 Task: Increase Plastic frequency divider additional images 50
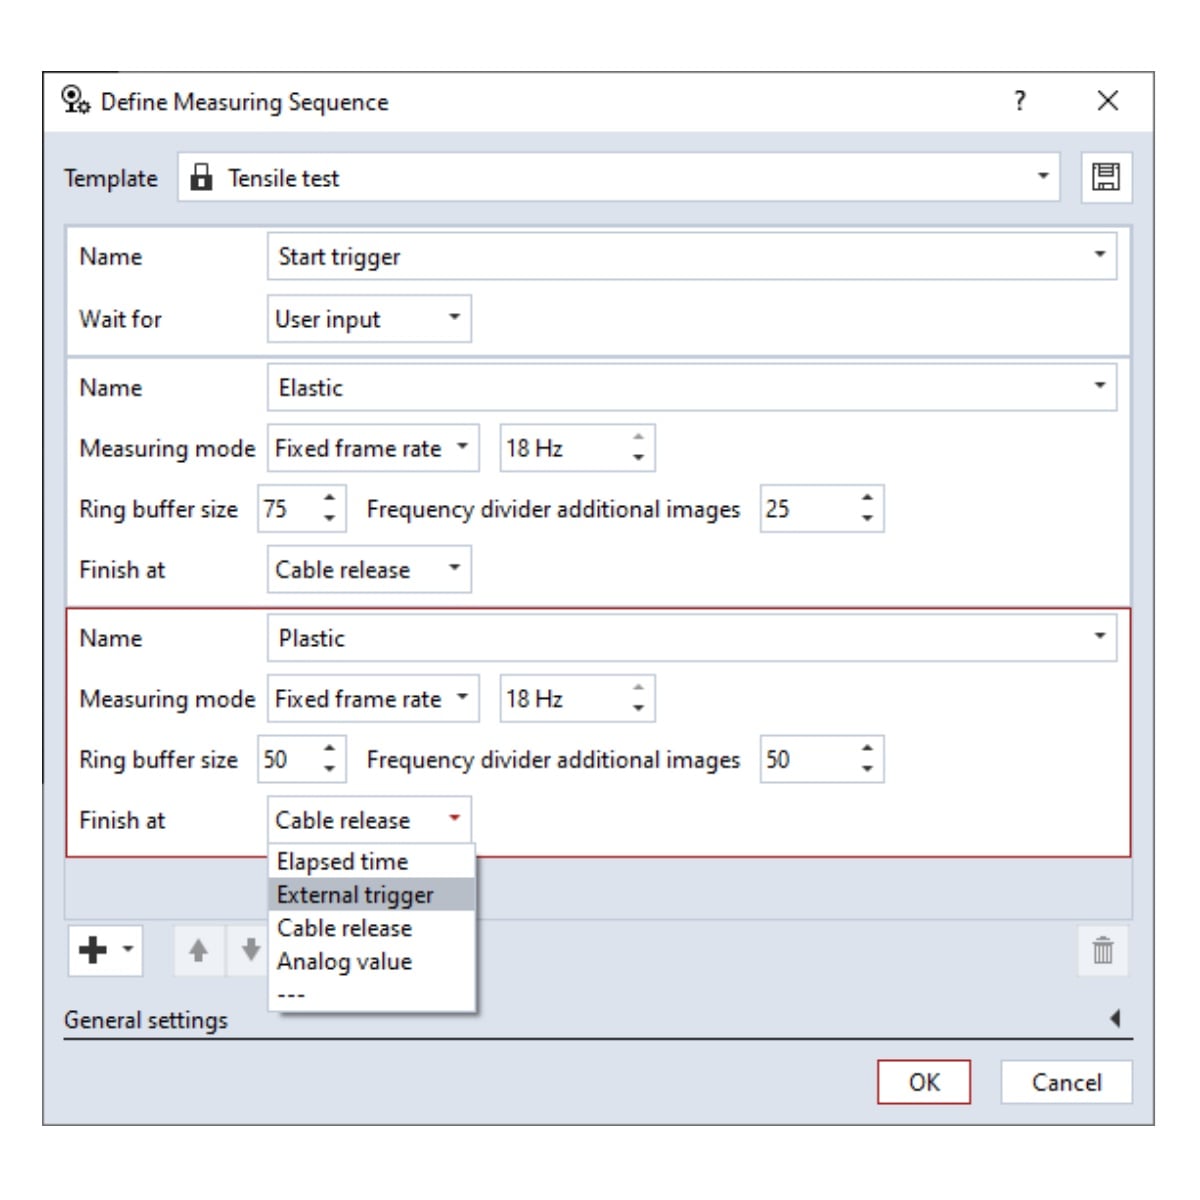click(867, 749)
